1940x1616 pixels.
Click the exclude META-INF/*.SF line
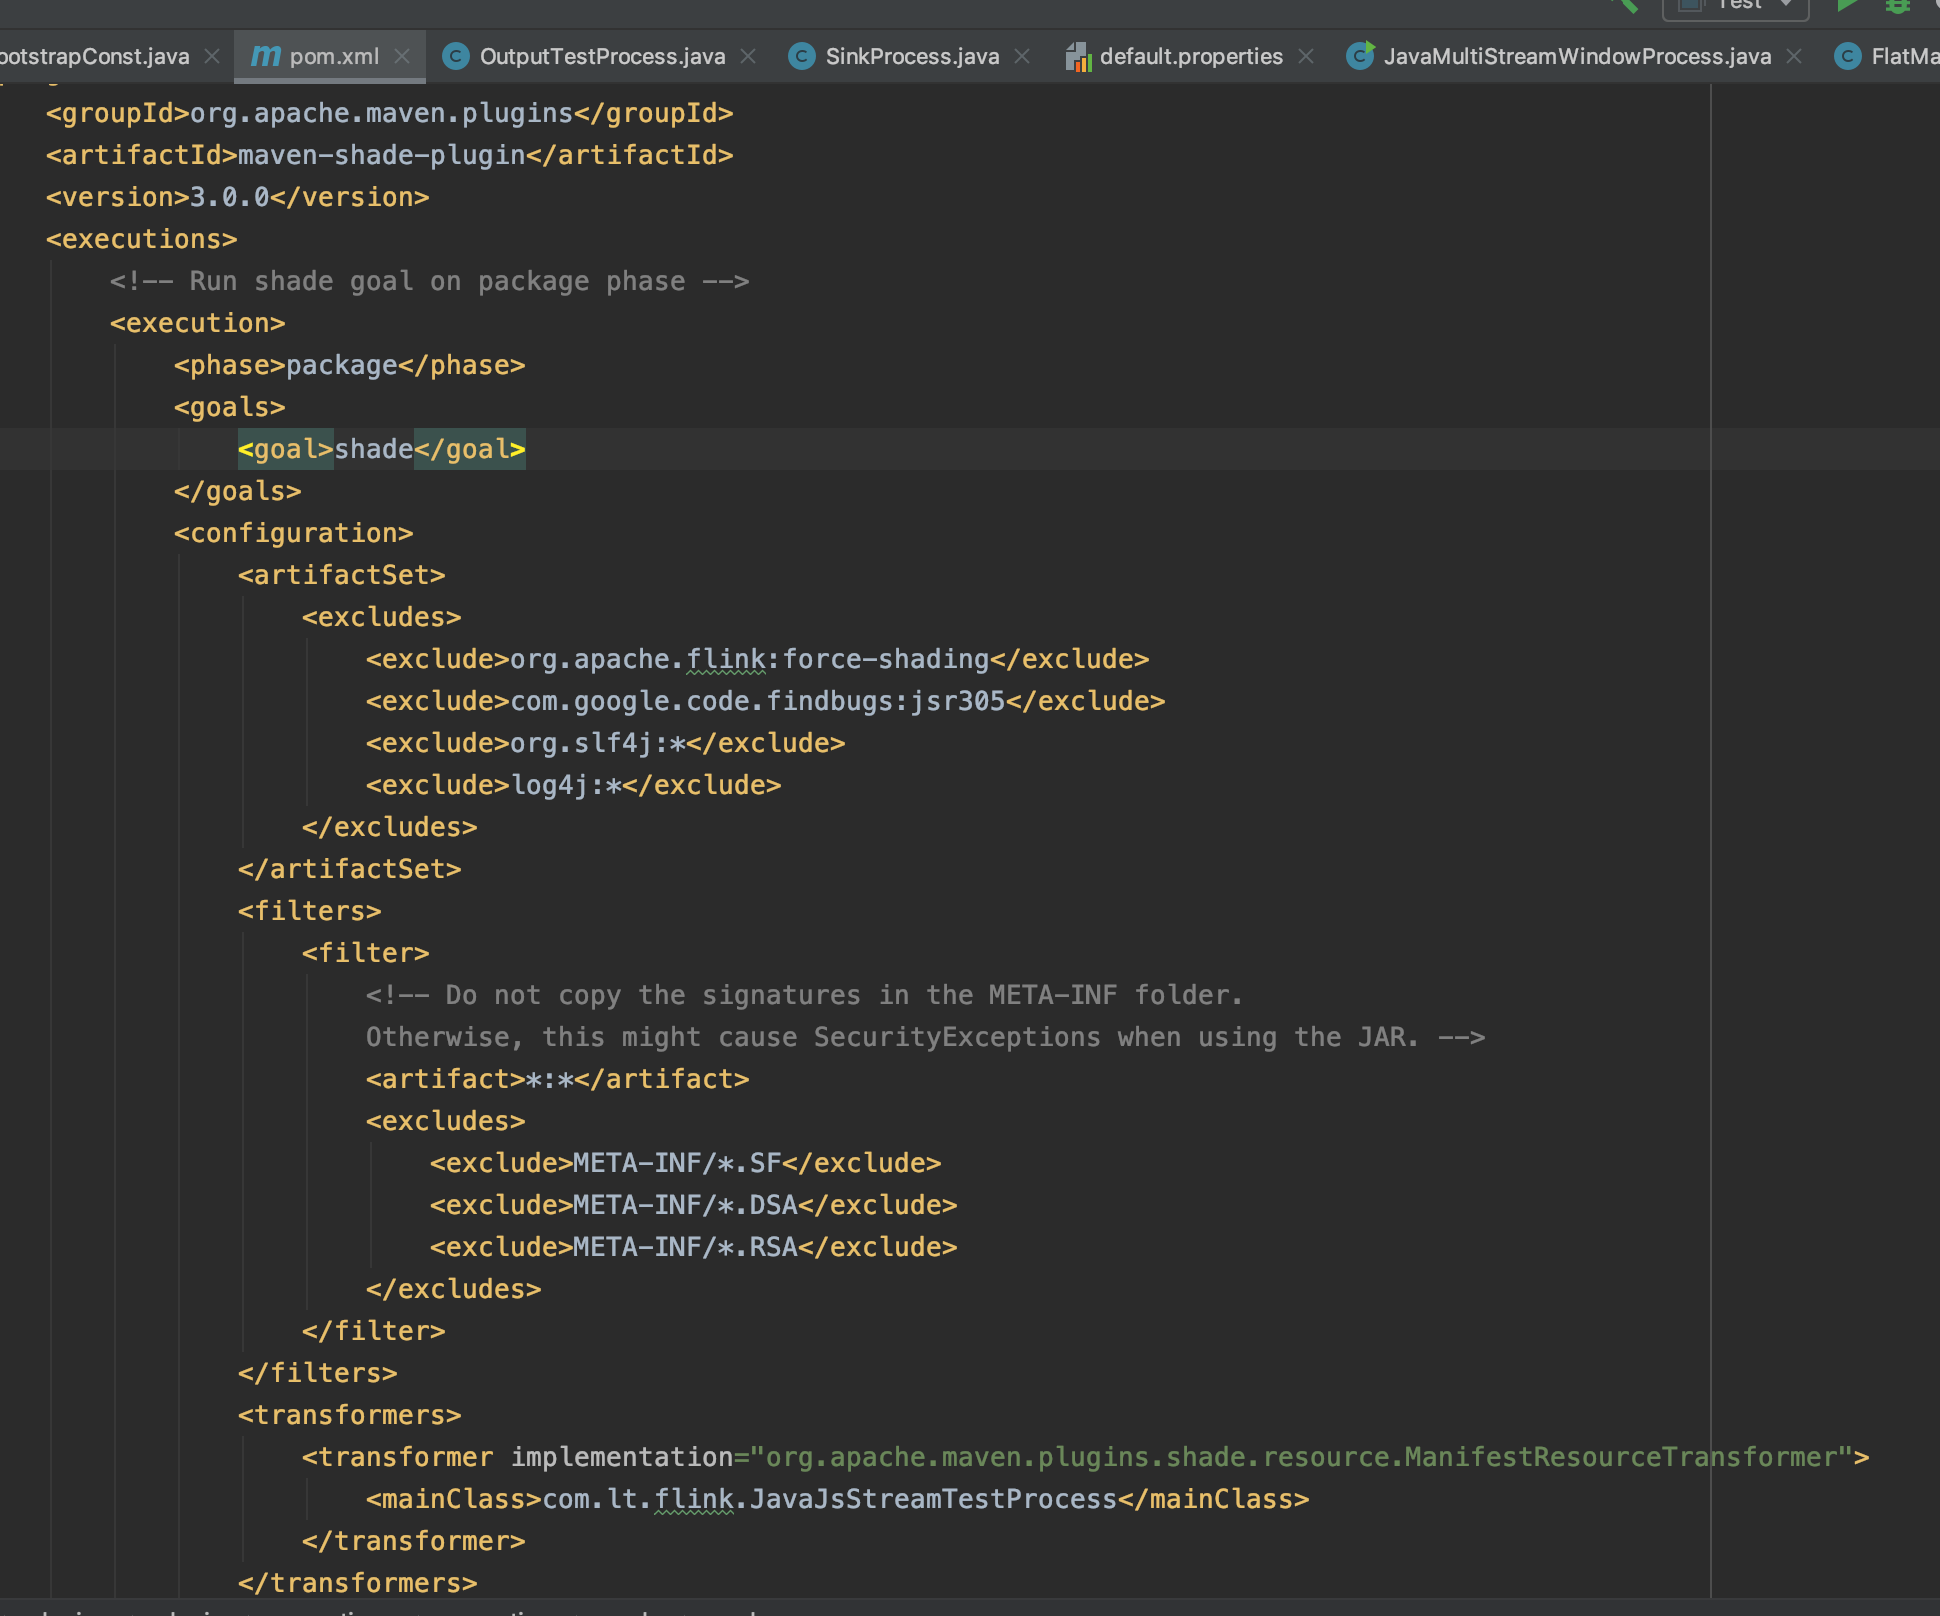(x=685, y=1163)
